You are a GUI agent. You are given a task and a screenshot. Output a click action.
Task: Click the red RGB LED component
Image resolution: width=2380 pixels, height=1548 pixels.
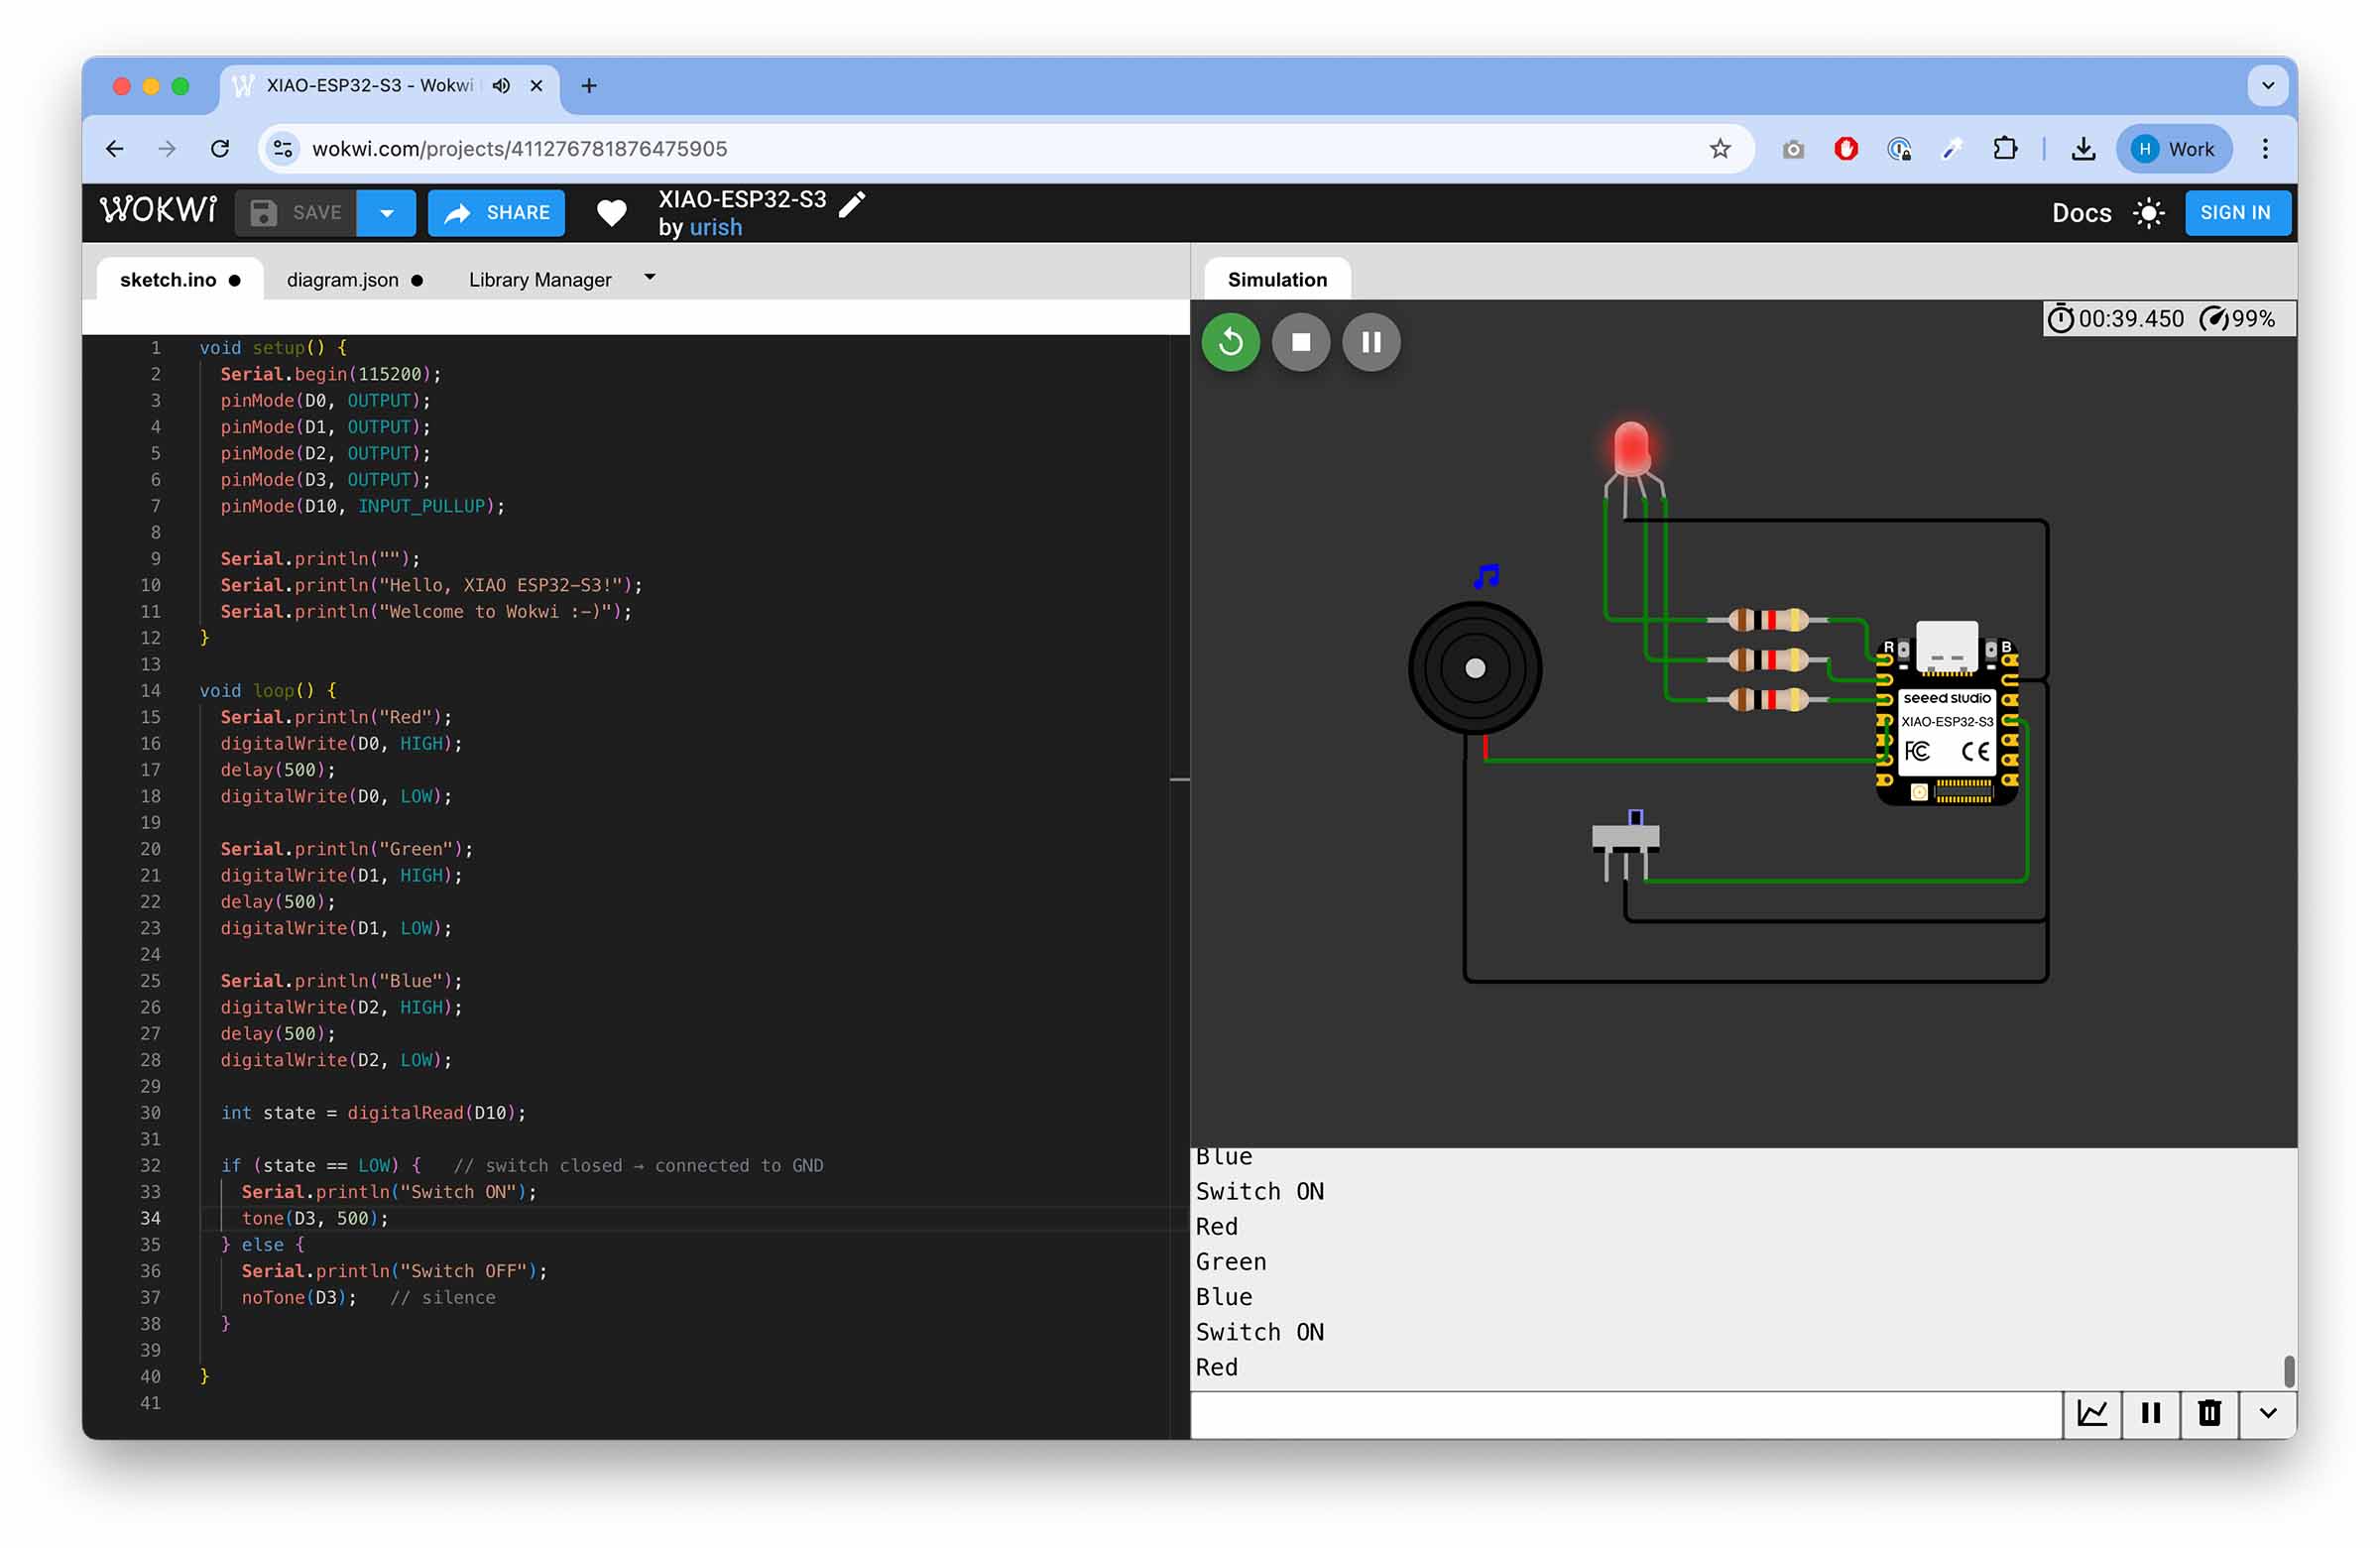[1631, 450]
